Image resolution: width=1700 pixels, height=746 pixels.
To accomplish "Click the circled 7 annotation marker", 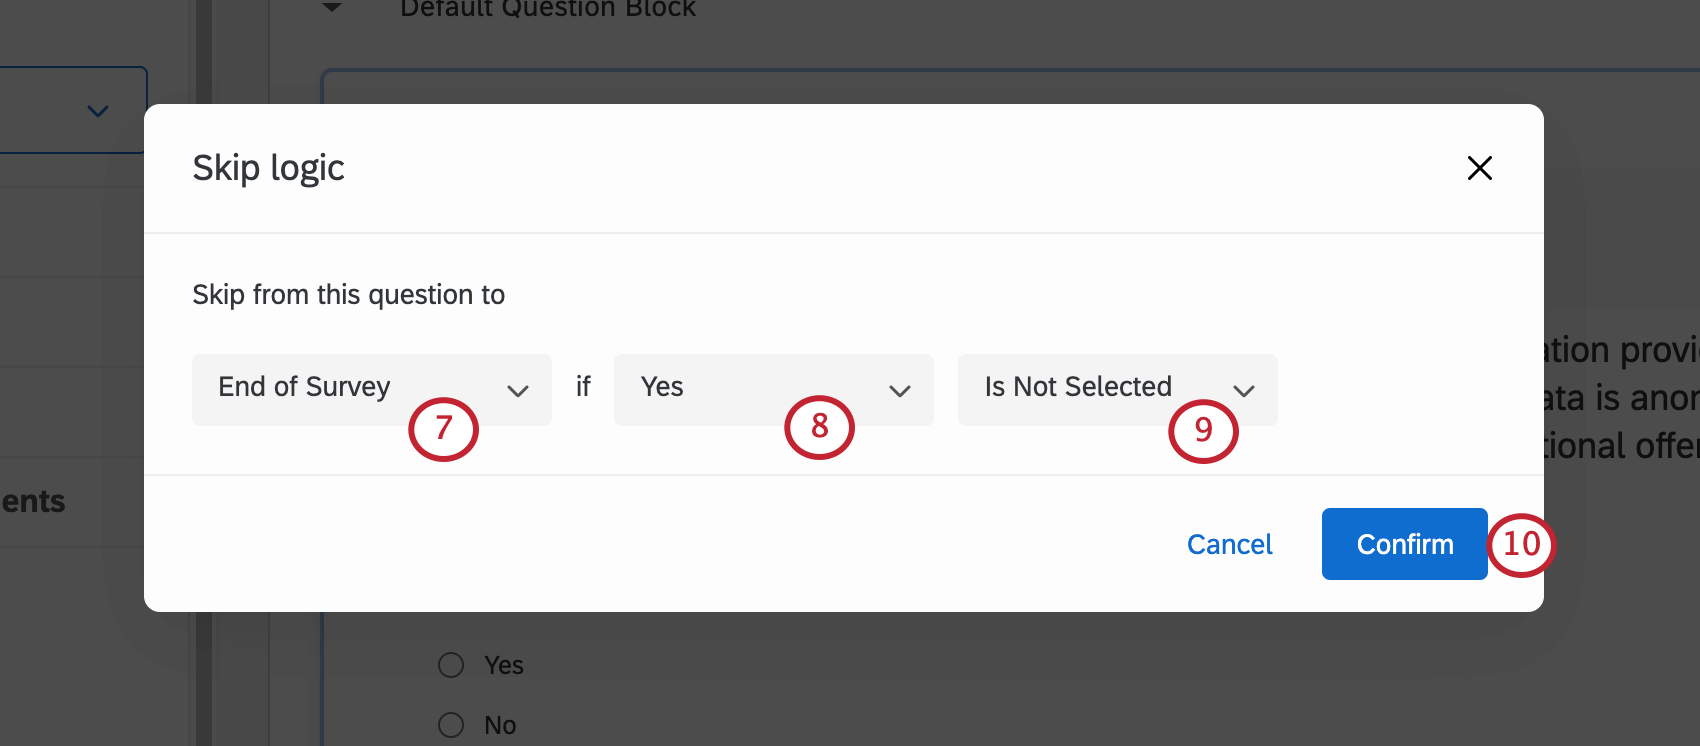I will 443,428.
